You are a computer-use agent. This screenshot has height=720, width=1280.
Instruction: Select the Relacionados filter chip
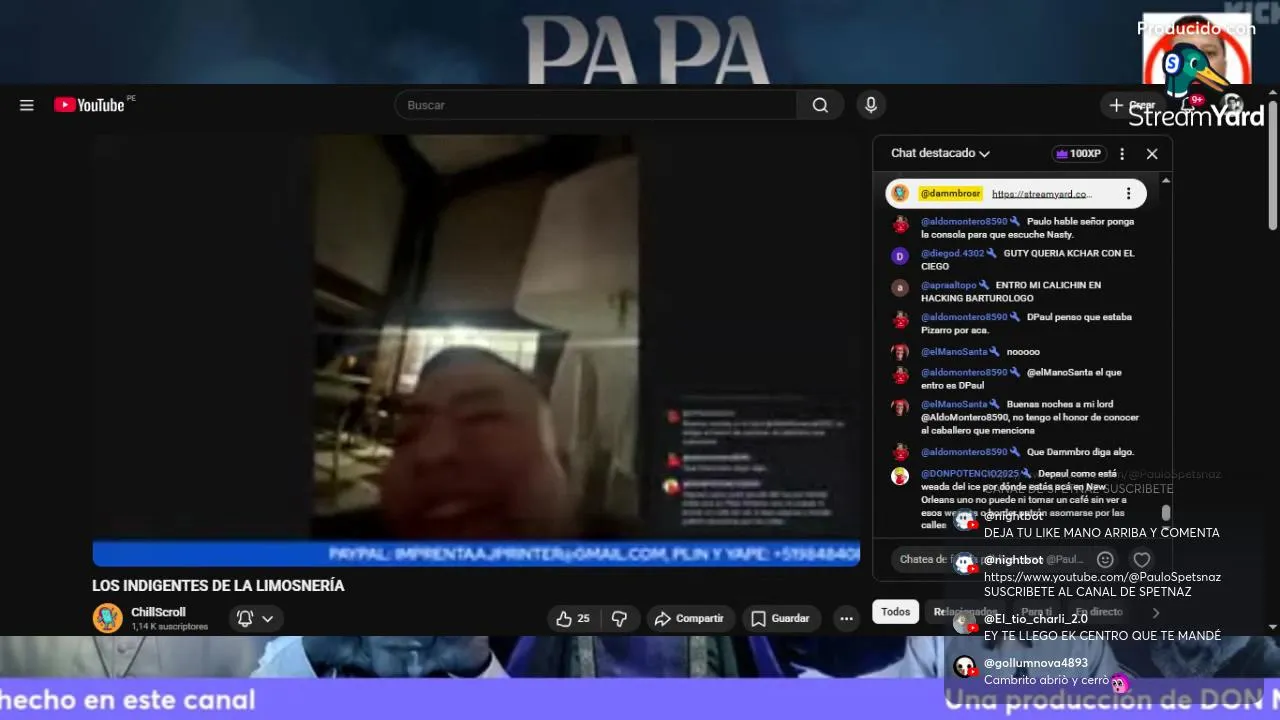(965, 612)
